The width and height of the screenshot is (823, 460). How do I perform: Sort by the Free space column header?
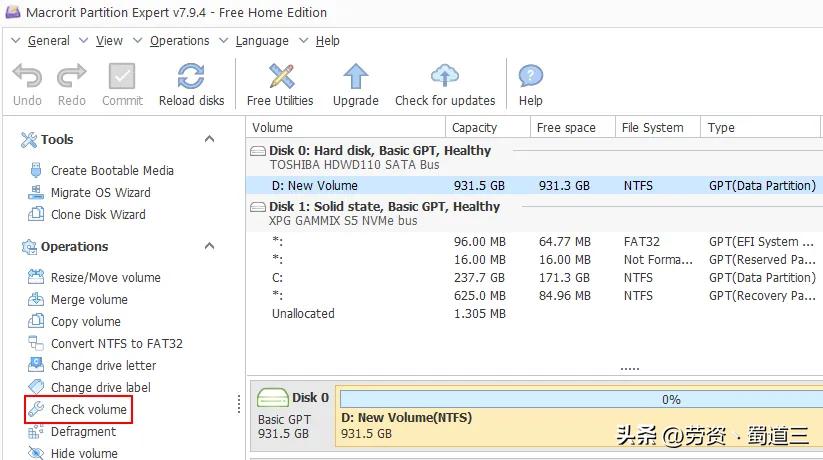coord(573,128)
